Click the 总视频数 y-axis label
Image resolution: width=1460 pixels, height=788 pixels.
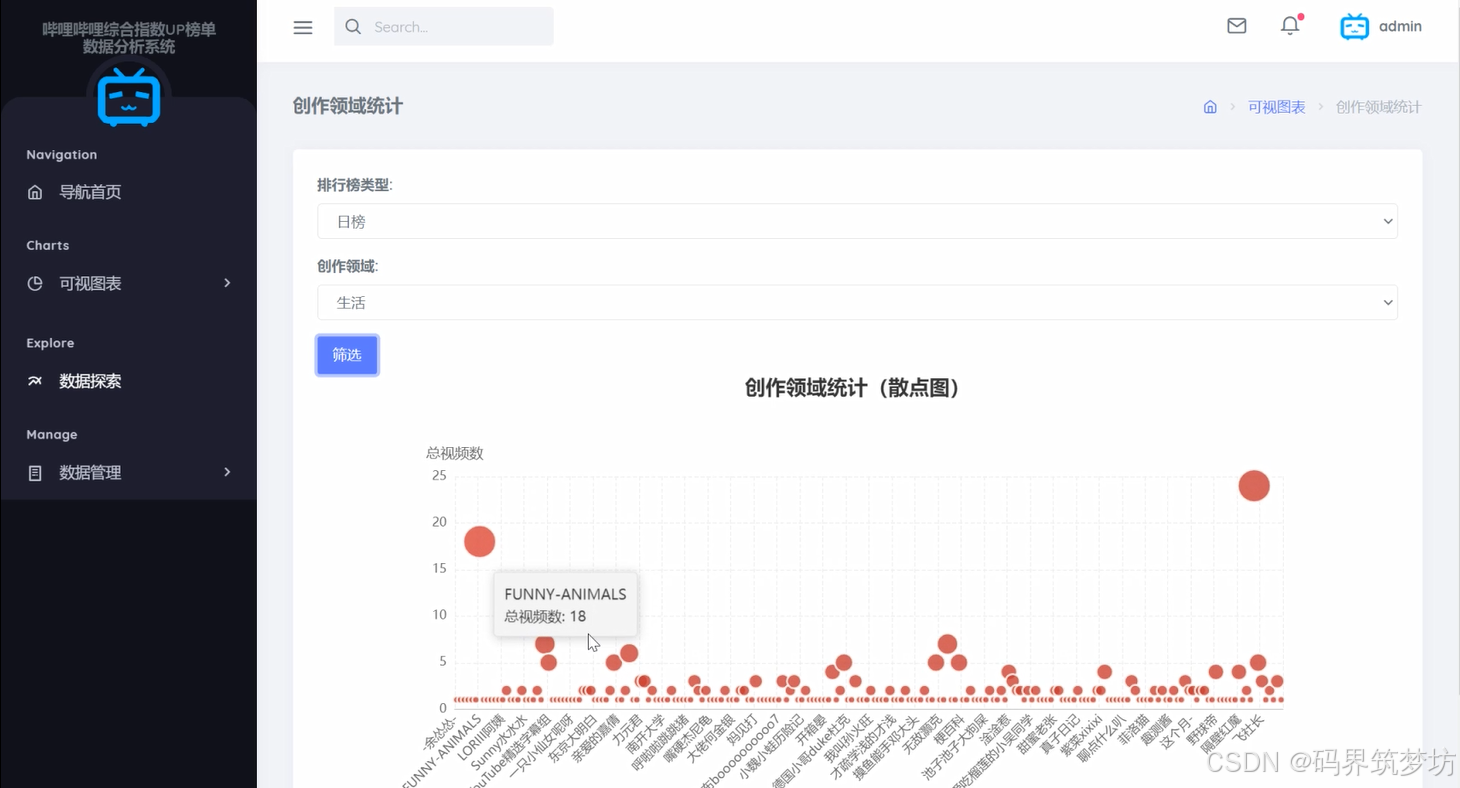[455, 453]
